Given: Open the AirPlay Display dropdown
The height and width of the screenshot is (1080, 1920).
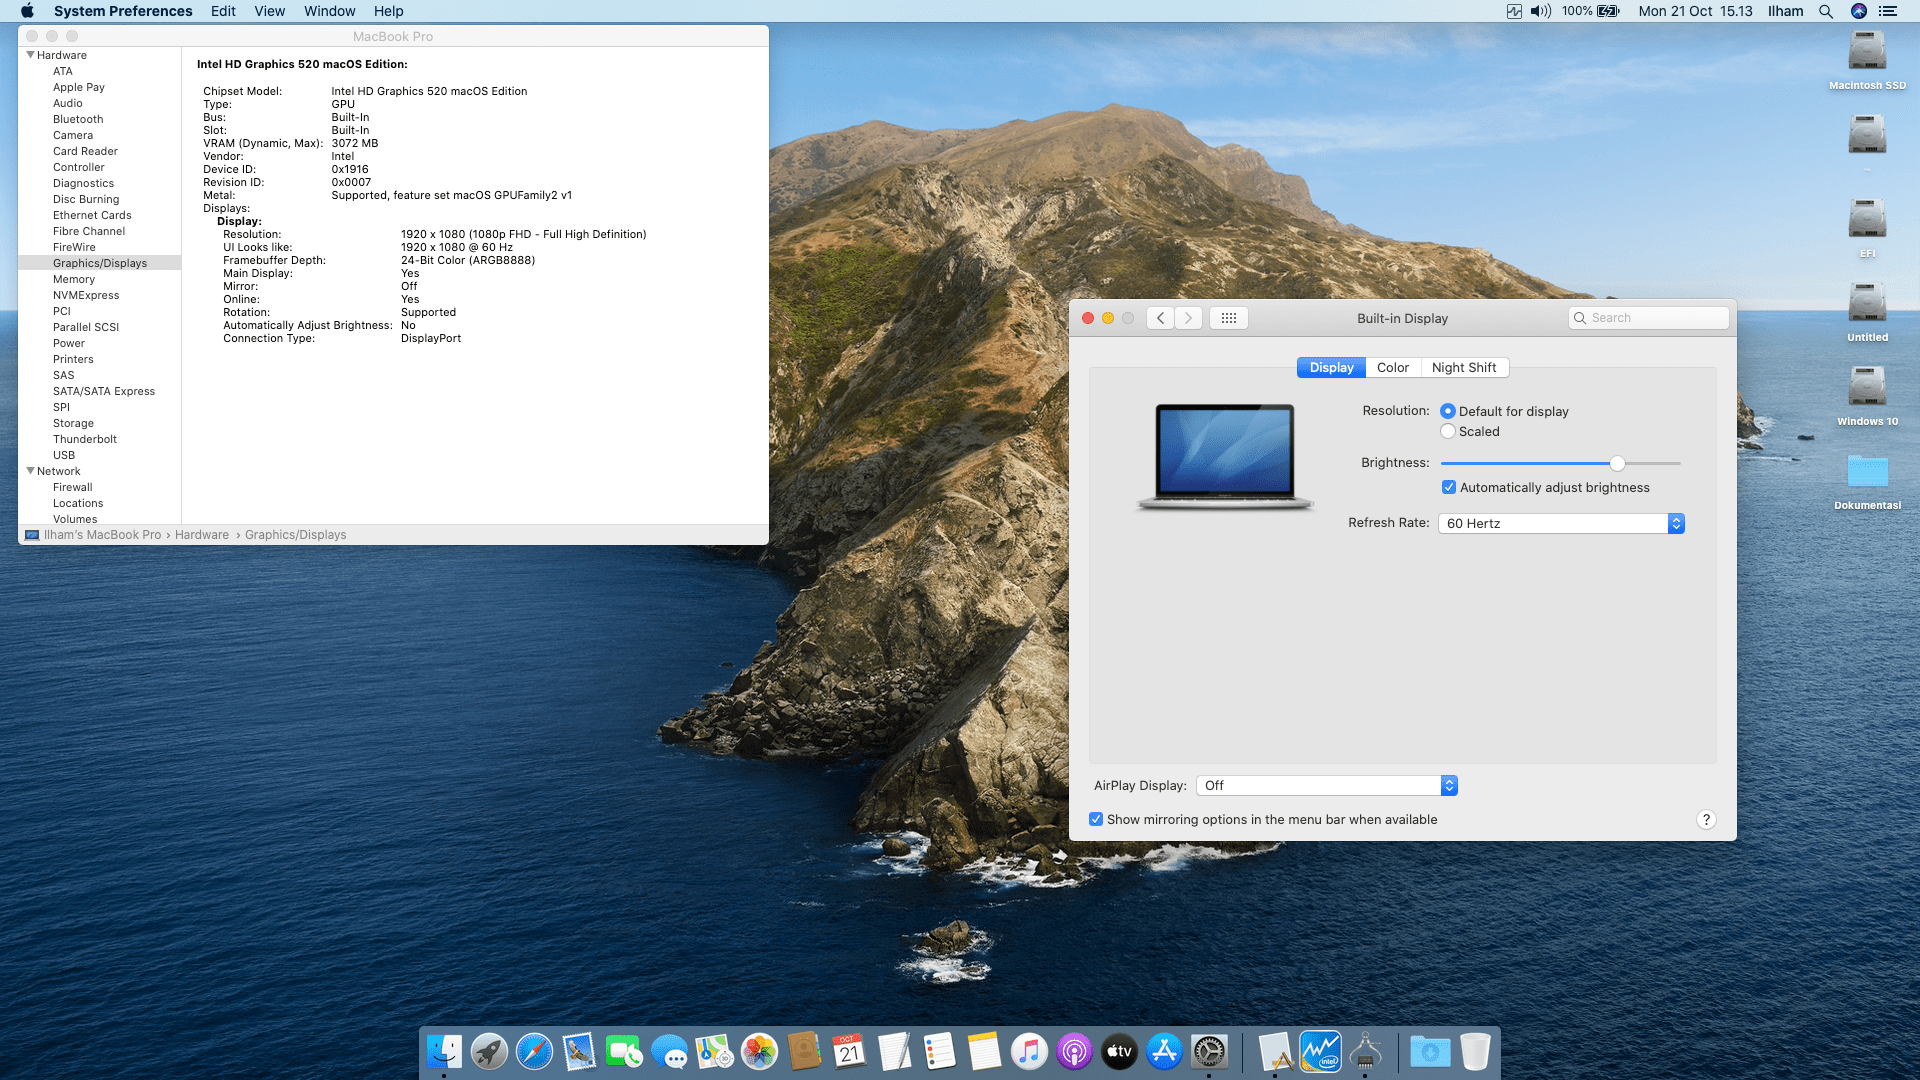Looking at the screenshot, I should tap(1326, 786).
